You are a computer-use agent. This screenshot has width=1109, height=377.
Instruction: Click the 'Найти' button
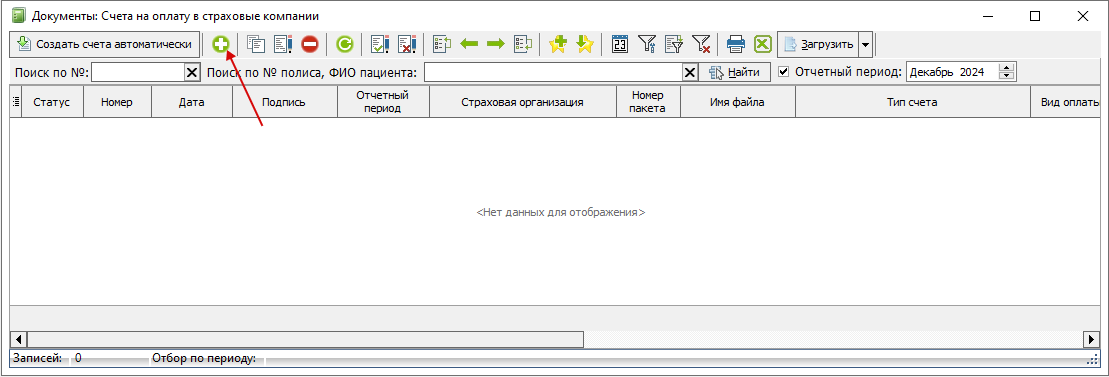[x=736, y=72]
